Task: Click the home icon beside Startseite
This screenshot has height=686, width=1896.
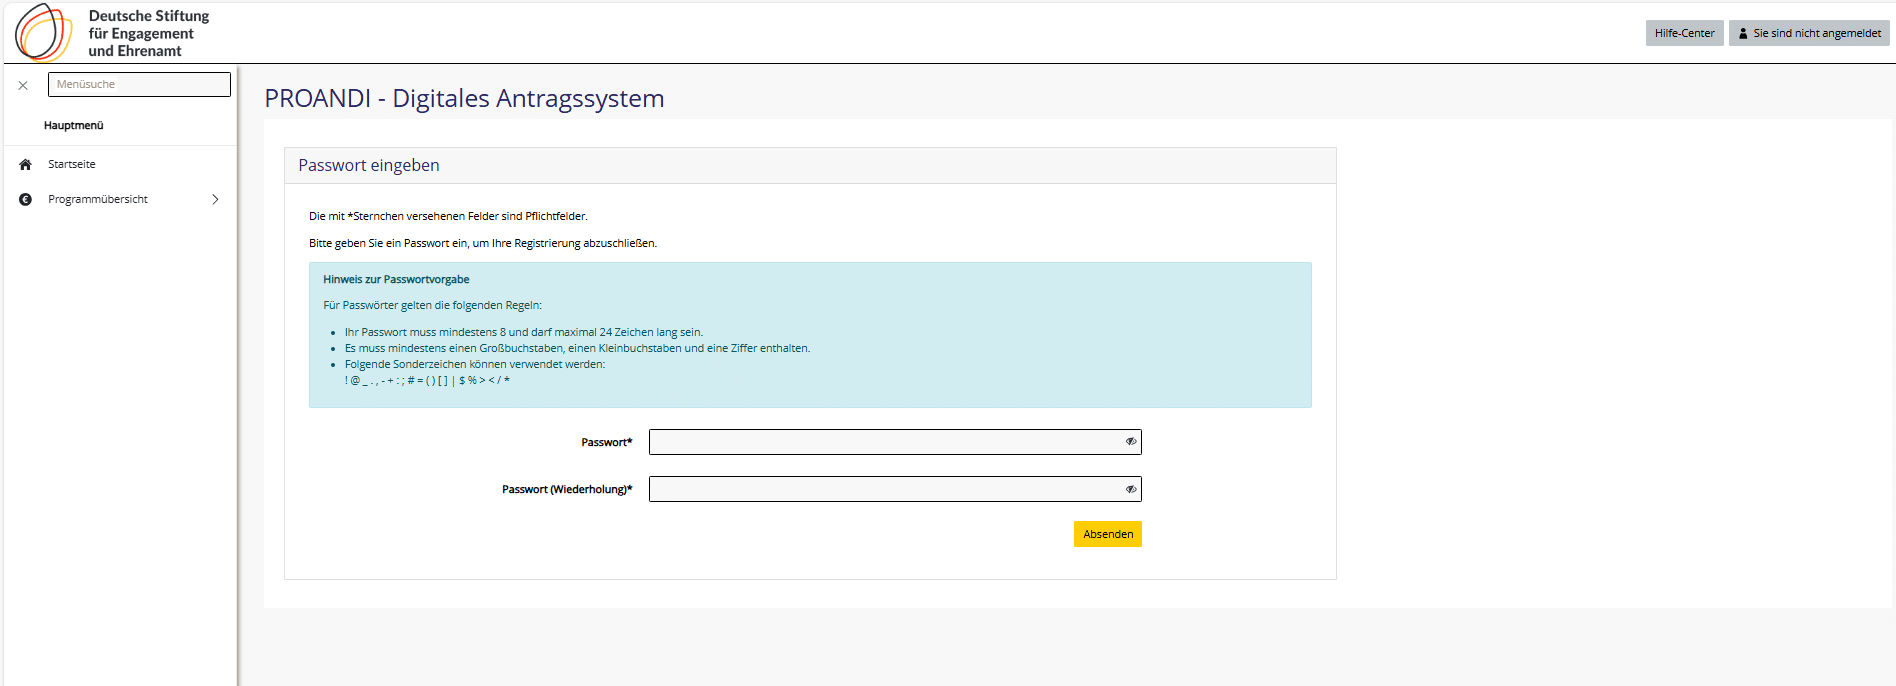Action: (x=26, y=164)
